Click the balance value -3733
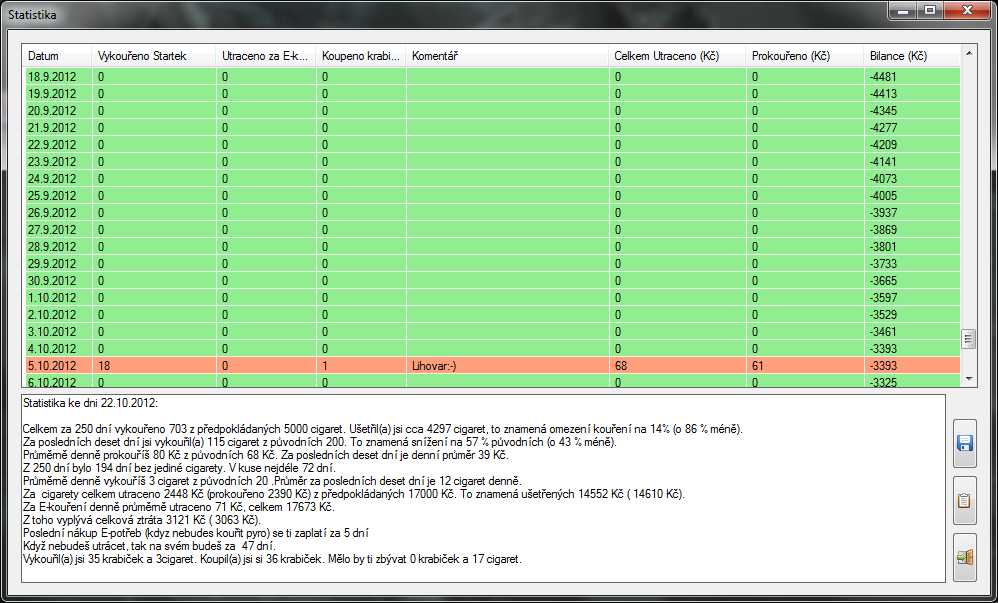 tap(883, 264)
